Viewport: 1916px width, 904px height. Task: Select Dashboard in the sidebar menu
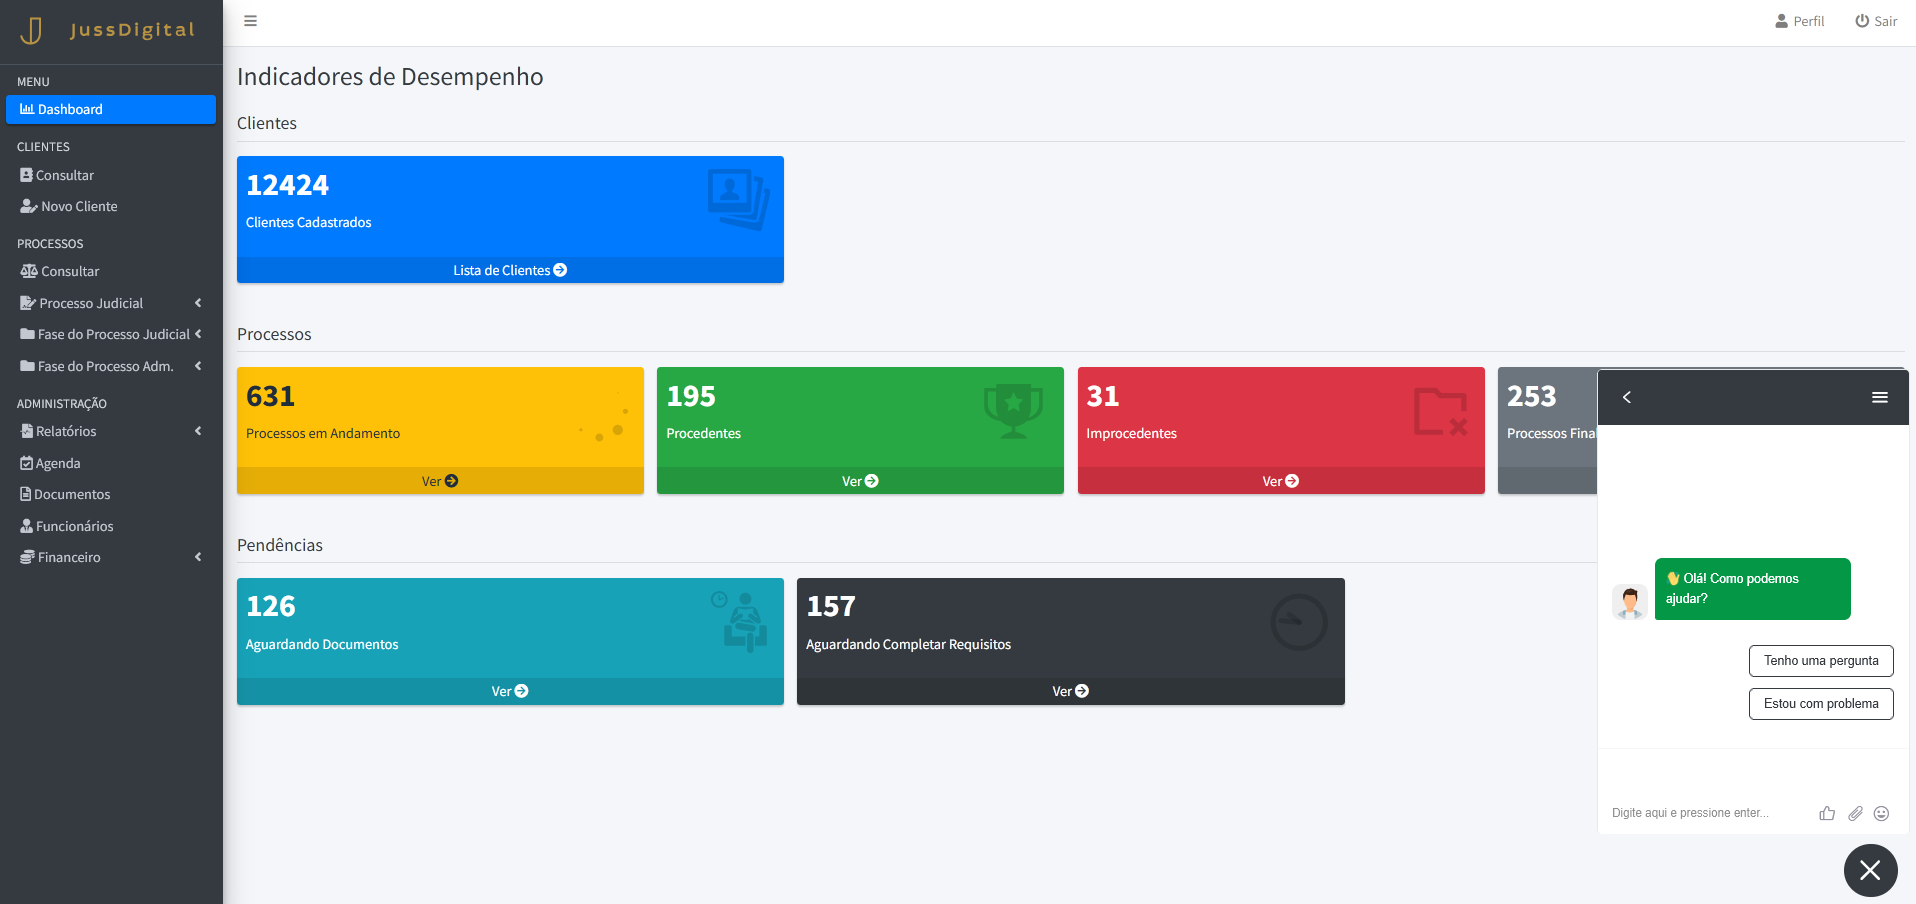pos(110,110)
